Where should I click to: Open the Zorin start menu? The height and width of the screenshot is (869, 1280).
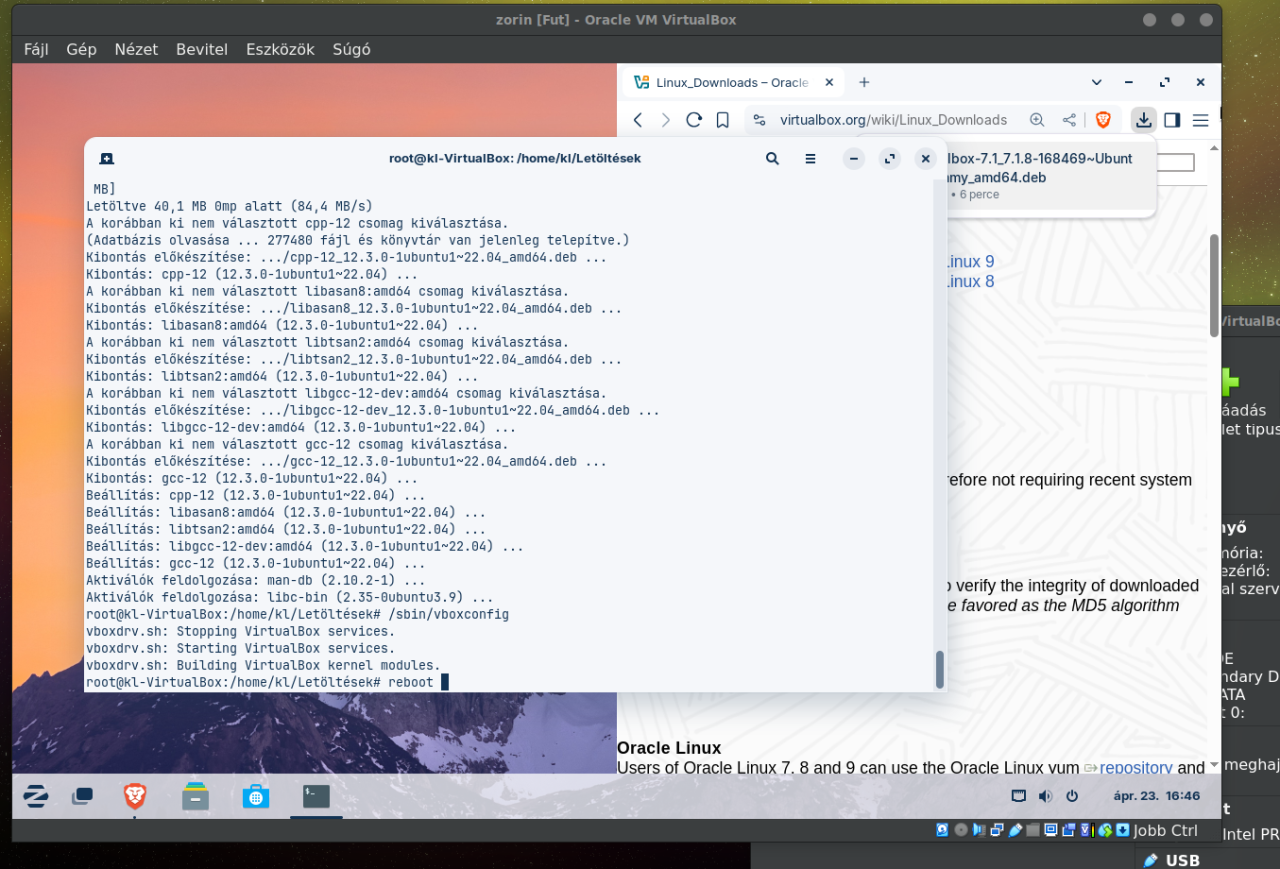click(x=36, y=796)
